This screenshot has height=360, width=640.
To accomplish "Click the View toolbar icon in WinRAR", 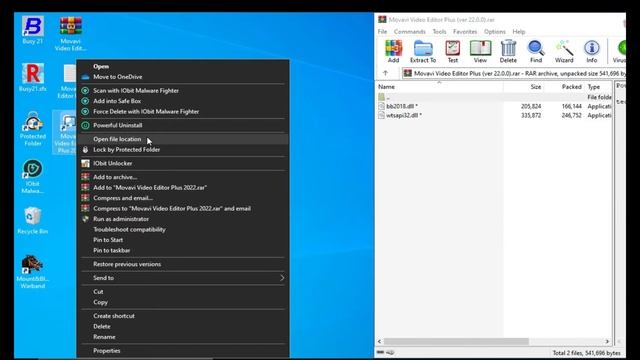I will tap(480, 51).
